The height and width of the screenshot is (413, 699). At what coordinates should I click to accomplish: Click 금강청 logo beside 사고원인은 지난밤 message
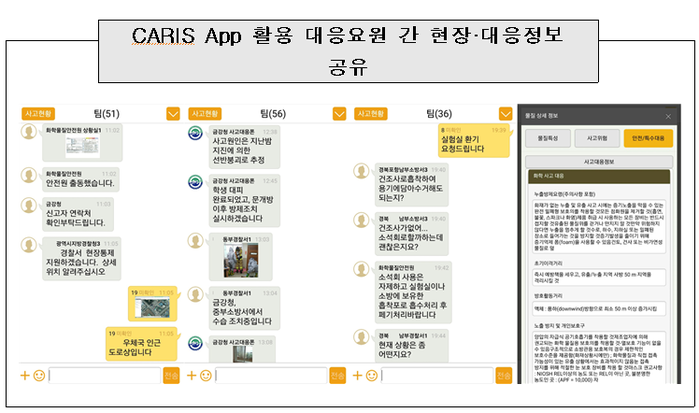tap(195, 133)
